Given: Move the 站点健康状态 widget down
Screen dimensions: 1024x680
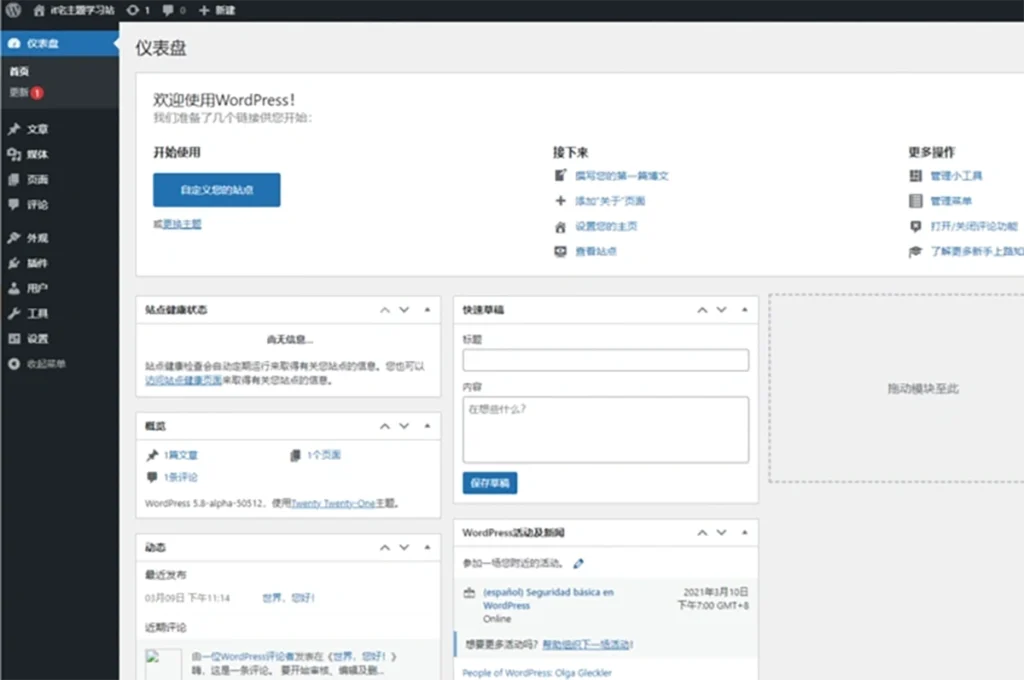Looking at the screenshot, I should 404,310.
